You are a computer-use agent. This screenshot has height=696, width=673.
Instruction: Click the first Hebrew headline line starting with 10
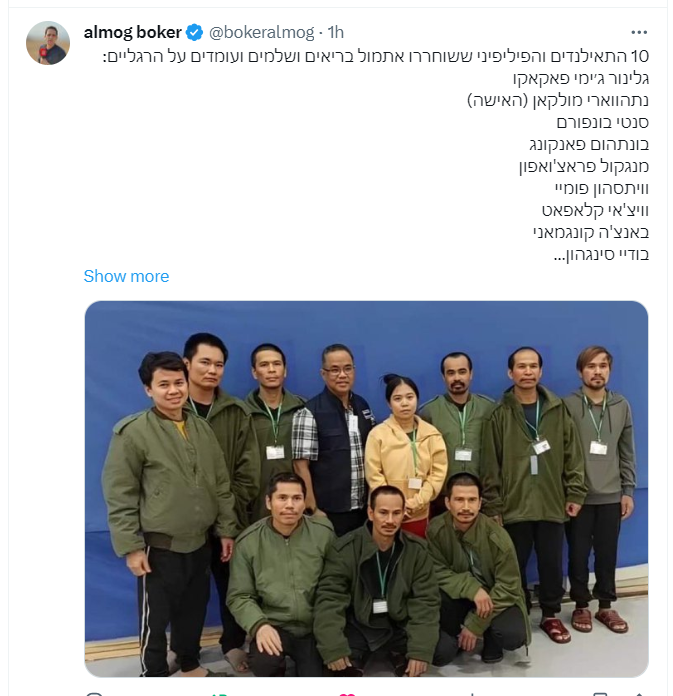coord(376,56)
